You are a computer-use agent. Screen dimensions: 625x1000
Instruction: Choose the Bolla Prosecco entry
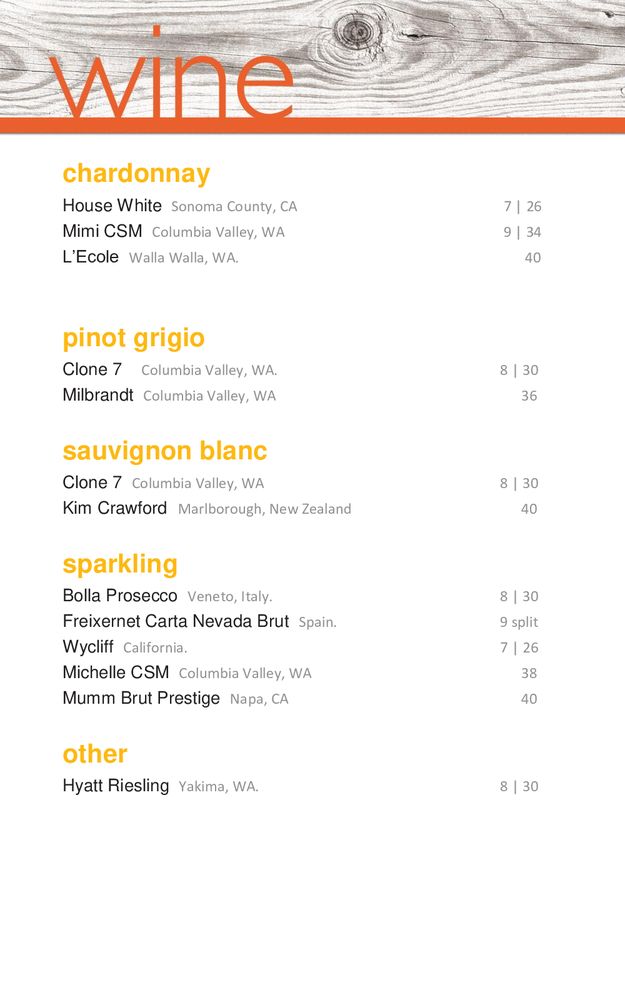120,596
